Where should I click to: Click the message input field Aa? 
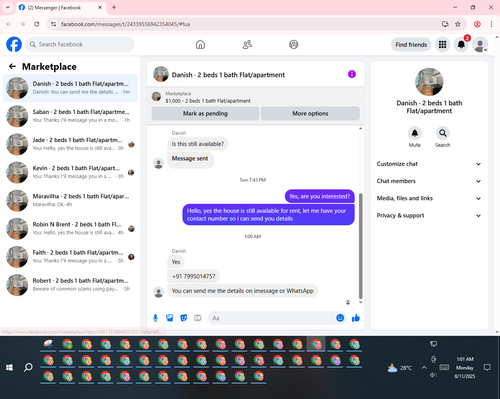tap(272, 318)
